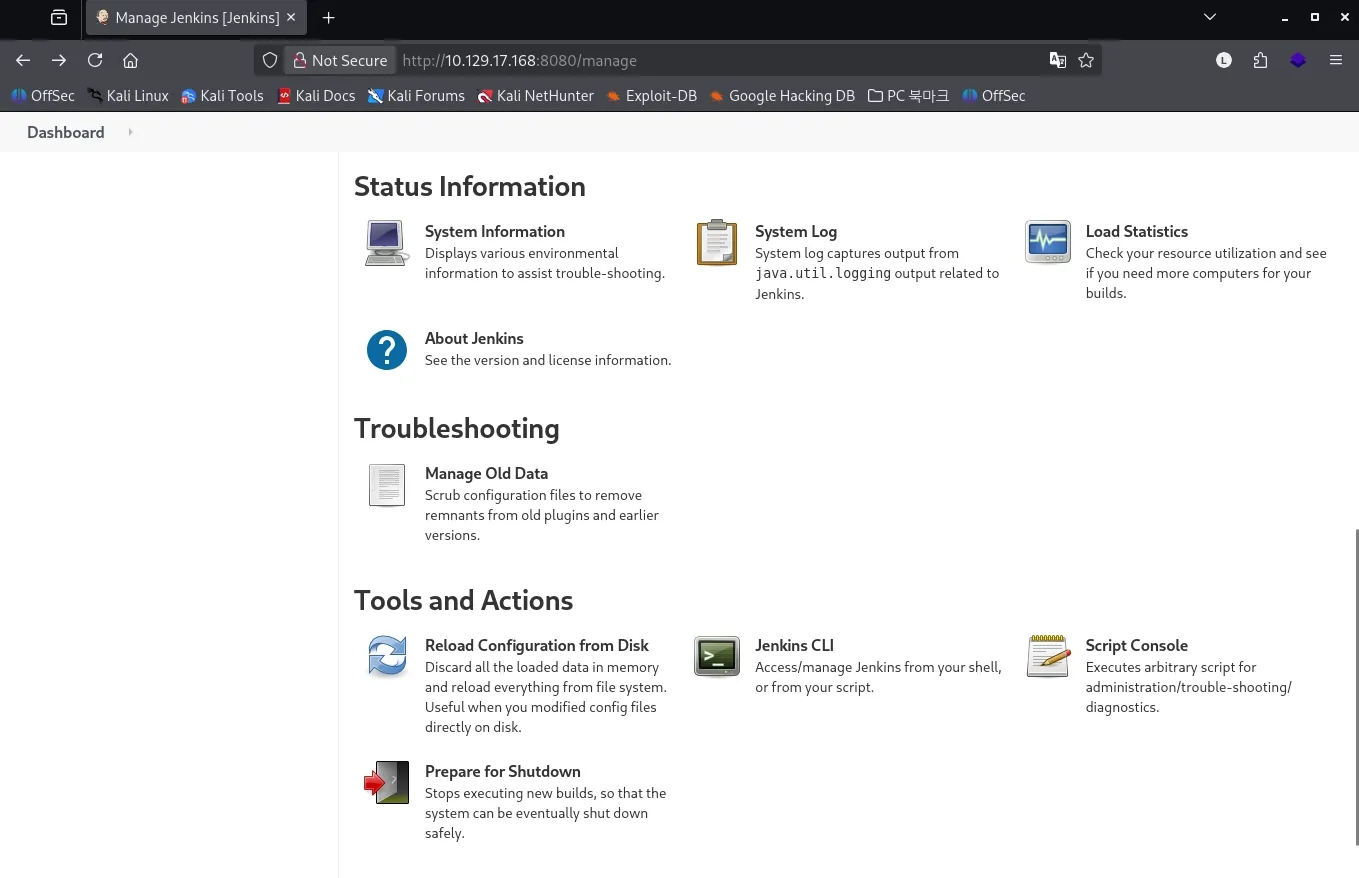Click the purple extension icon in toolbar
Screen dimensions: 1359x878
(x=1298, y=60)
